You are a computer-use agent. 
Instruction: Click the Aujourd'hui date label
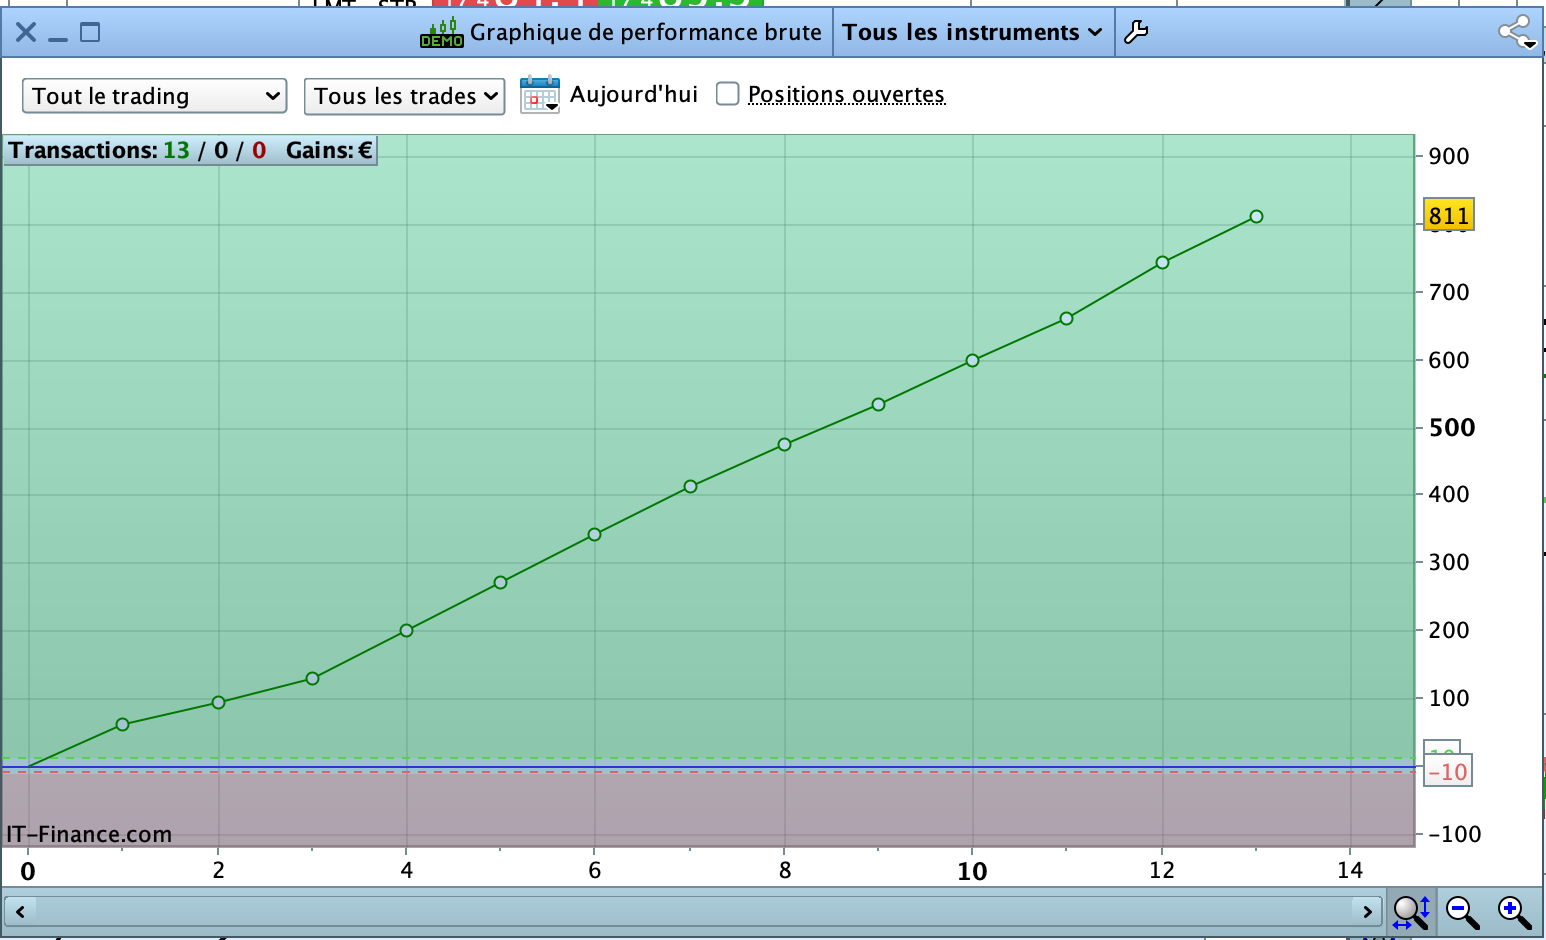point(634,94)
